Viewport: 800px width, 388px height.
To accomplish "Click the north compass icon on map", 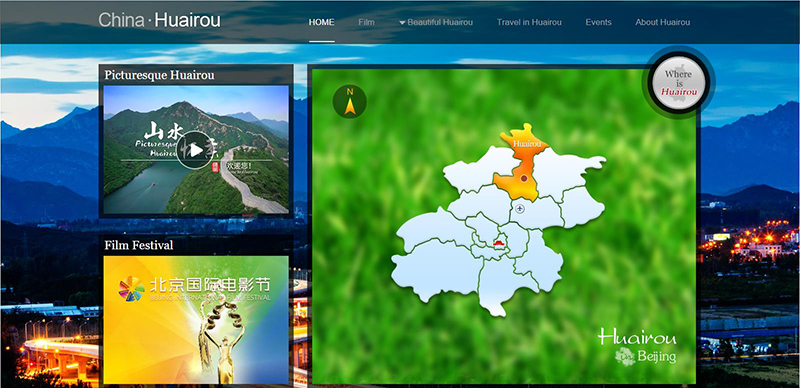I will [x=349, y=102].
